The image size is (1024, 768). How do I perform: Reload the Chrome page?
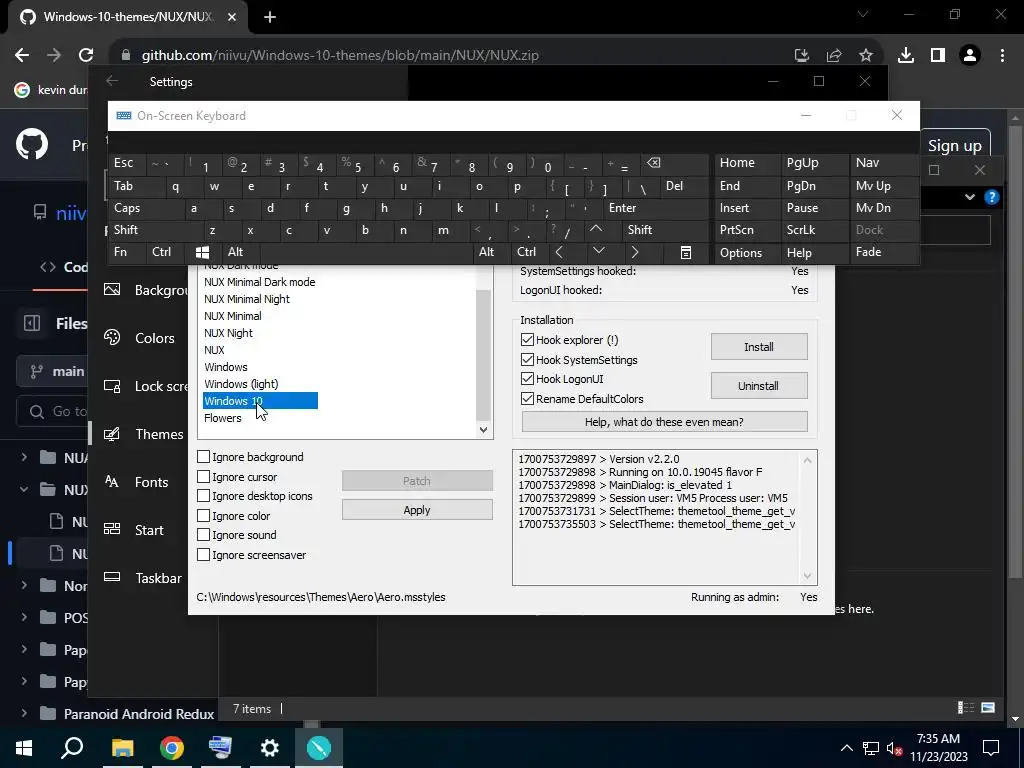pyautogui.click(x=86, y=56)
